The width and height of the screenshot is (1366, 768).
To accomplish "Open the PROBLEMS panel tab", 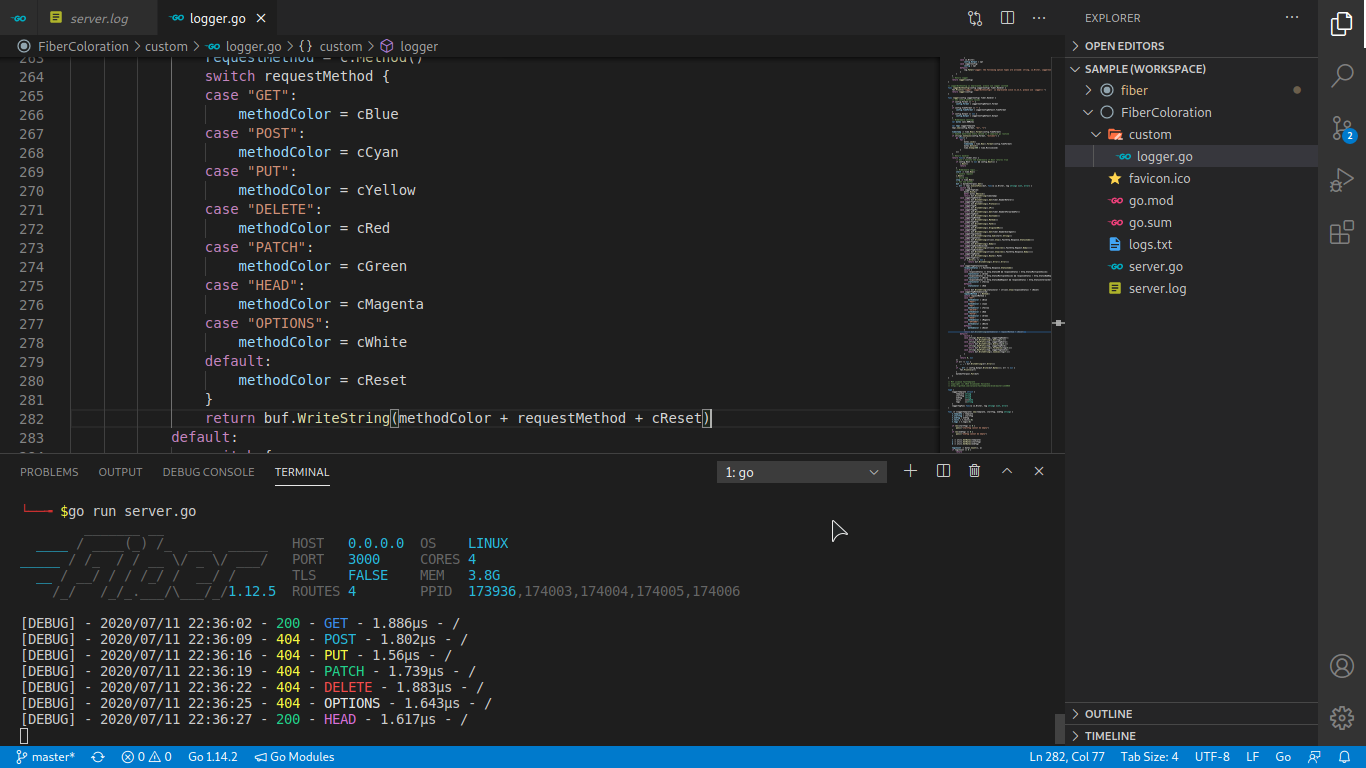I will 49,471.
